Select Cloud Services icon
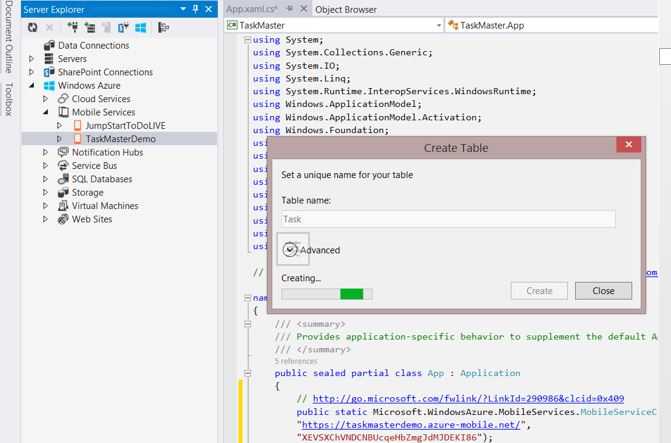This screenshot has height=443, width=671. pyautogui.click(x=63, y=99)
